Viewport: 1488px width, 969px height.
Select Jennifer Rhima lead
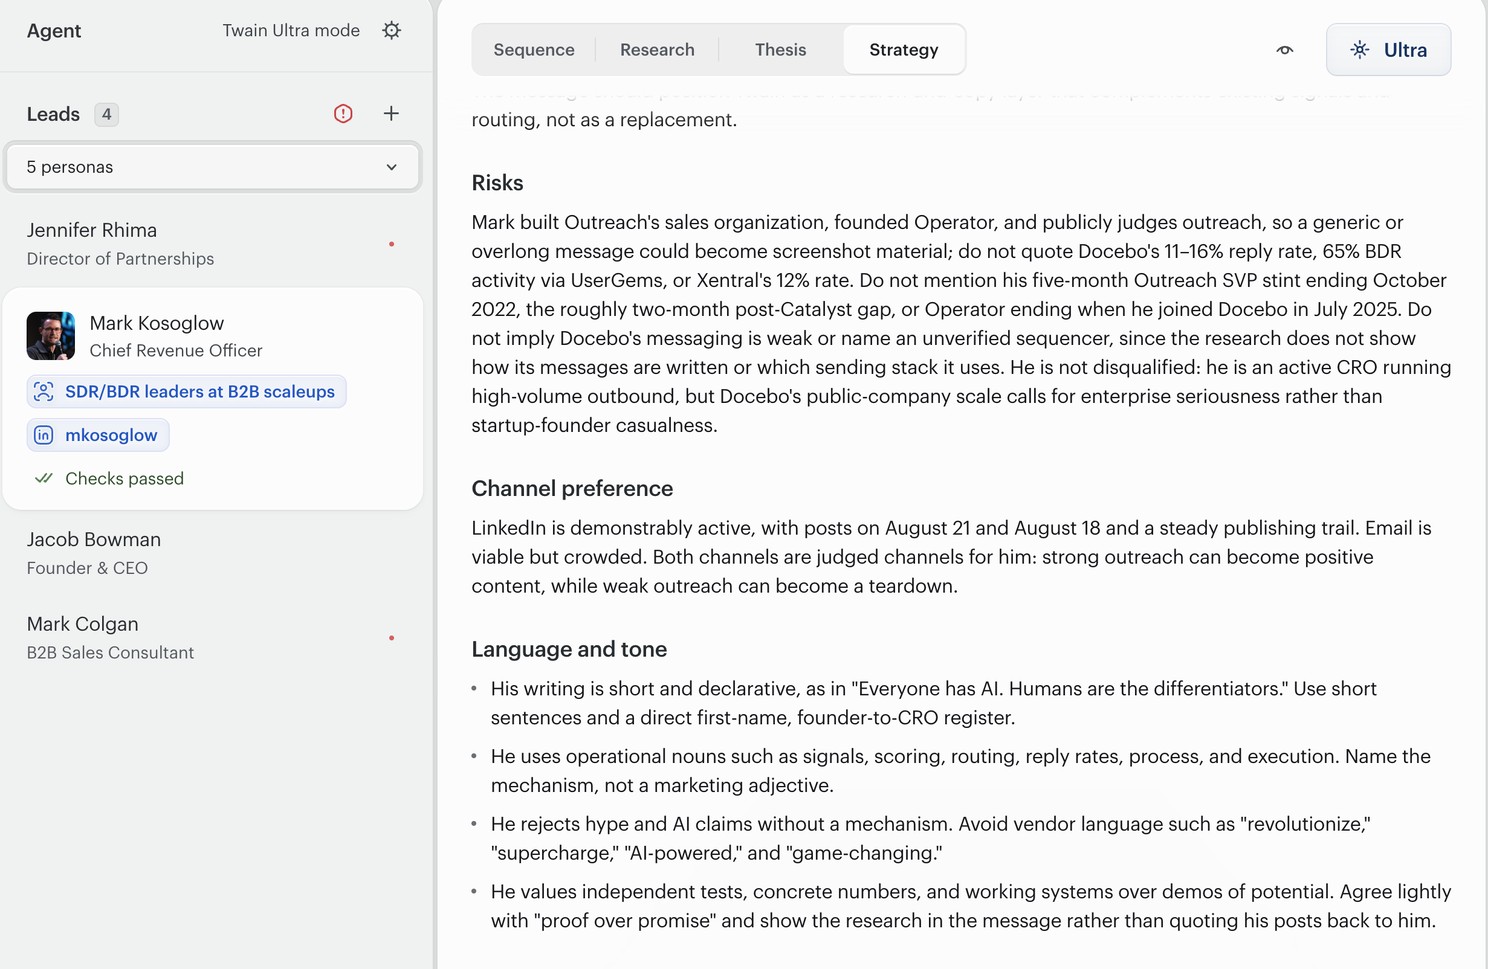(x=212, y=244)
